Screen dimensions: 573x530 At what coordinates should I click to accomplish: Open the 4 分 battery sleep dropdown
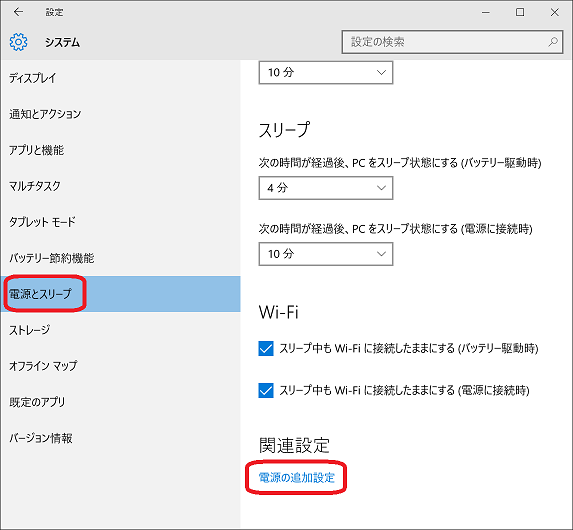click(x=326, y=188)
